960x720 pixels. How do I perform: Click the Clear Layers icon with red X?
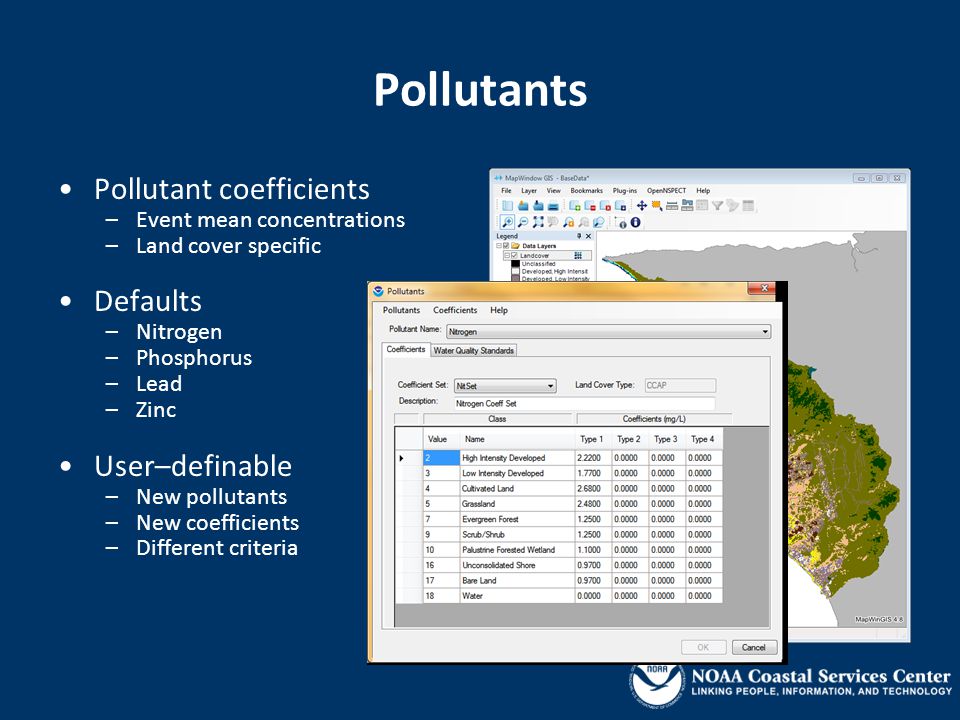point(606,206)
